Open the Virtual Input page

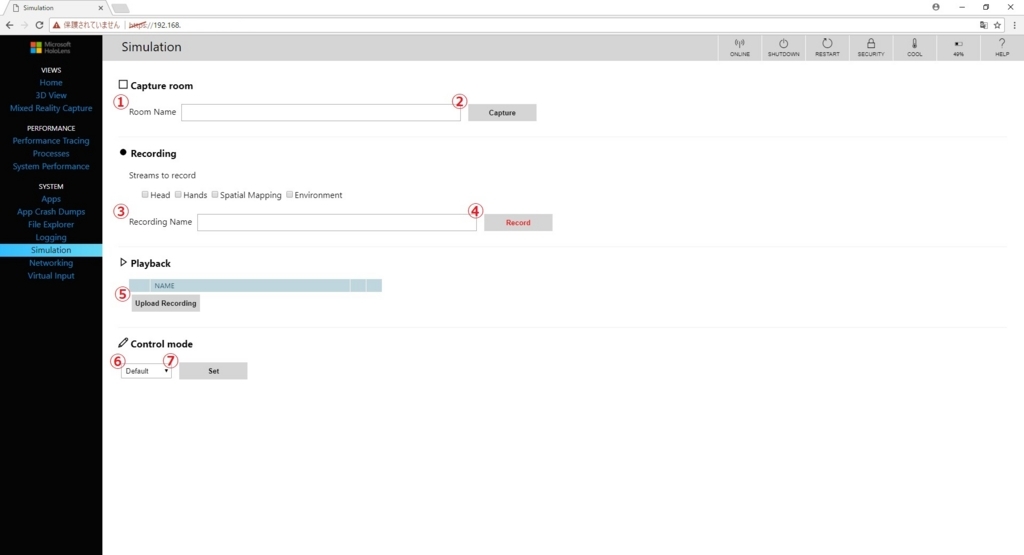51,276
